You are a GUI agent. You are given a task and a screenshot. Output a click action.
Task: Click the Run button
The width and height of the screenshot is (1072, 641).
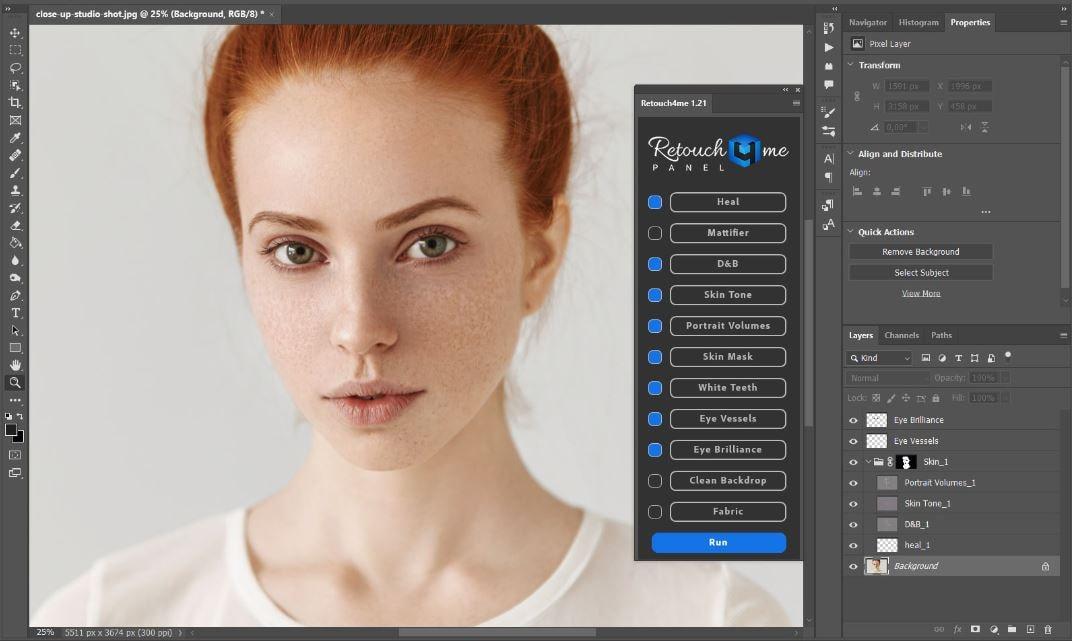(x=718, y=542)
